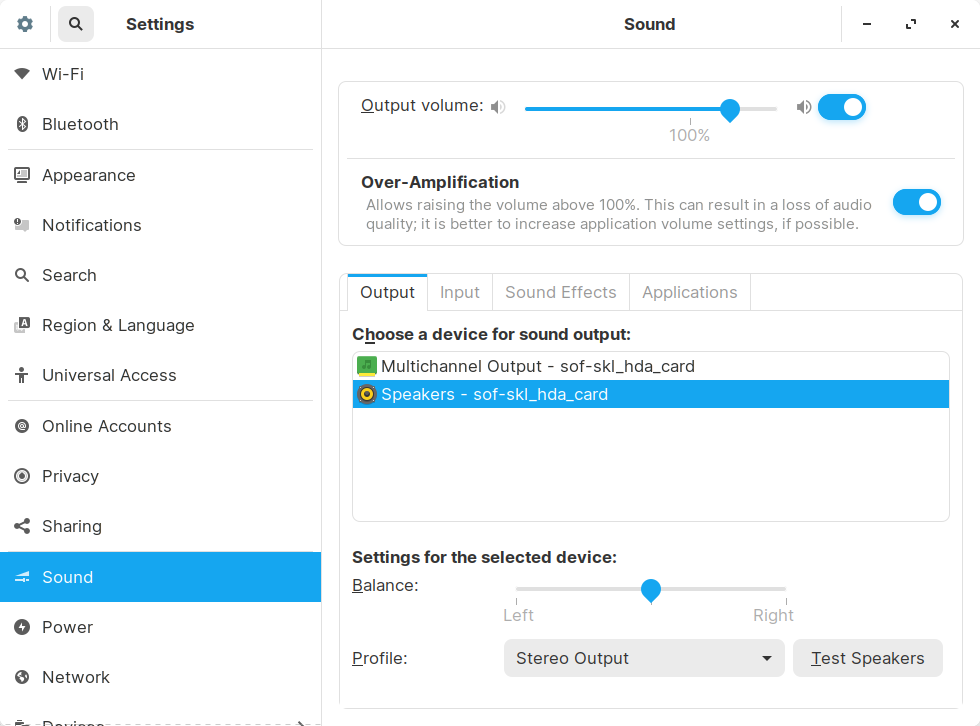The height and width of the screenshot is (726, 980).
Task: Select Multichannel Output device in list
Action: (x=537, y=366)
